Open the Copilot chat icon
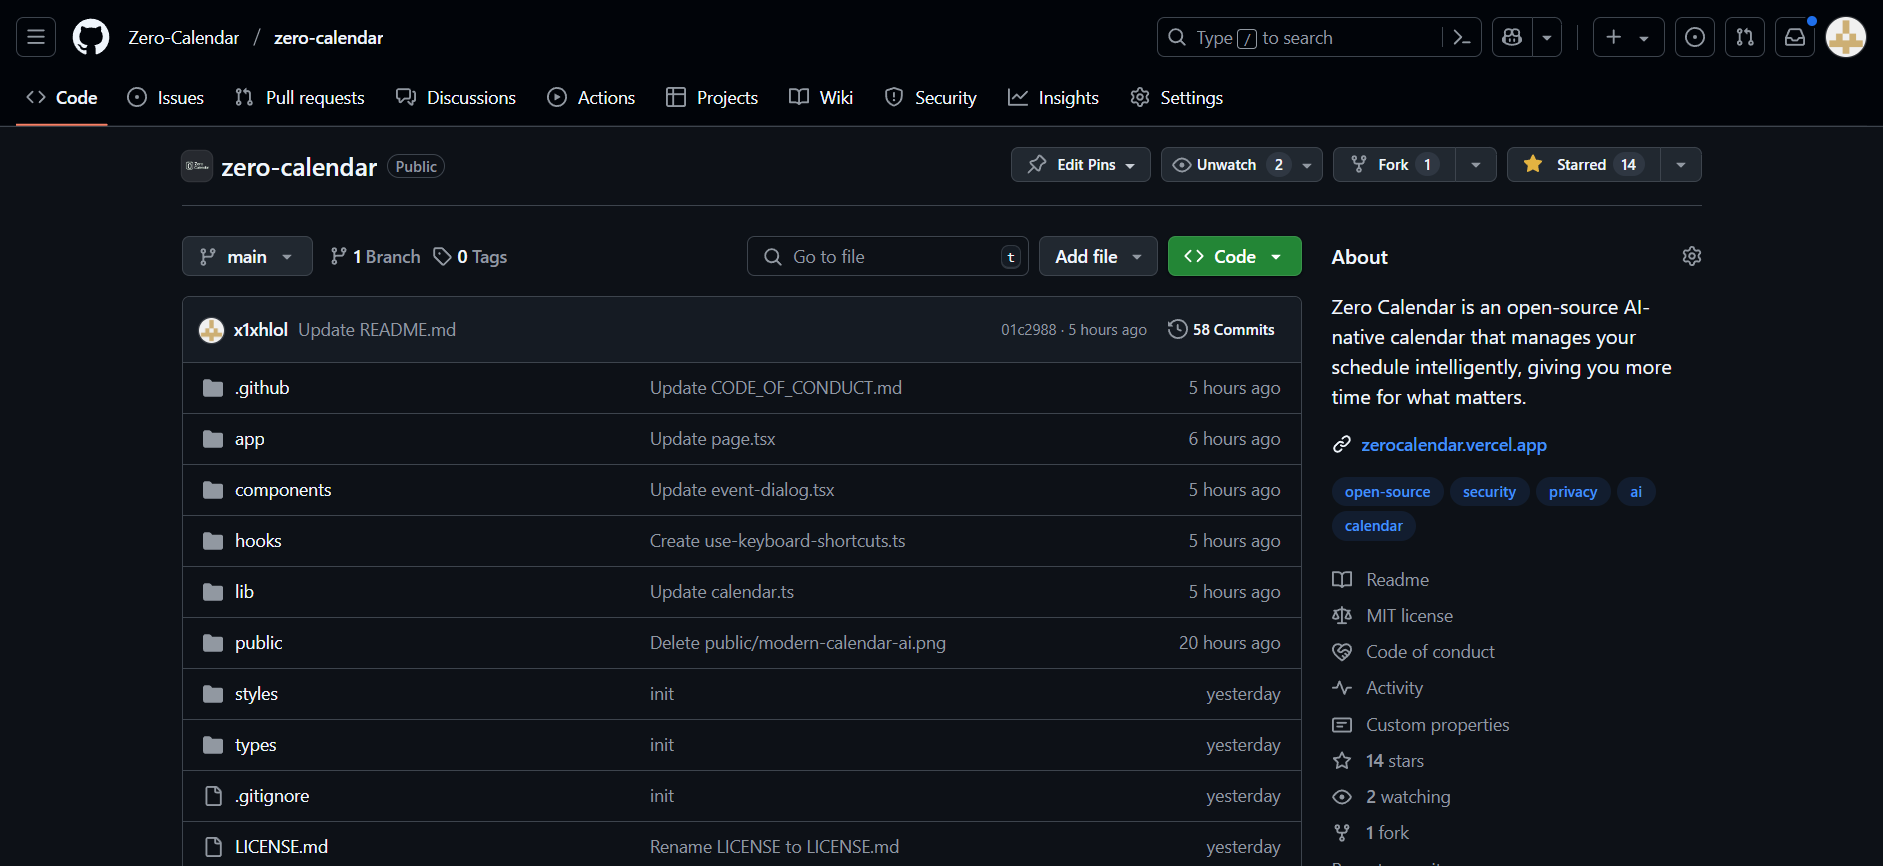 pyautogui.click(x=1512, y=37)
